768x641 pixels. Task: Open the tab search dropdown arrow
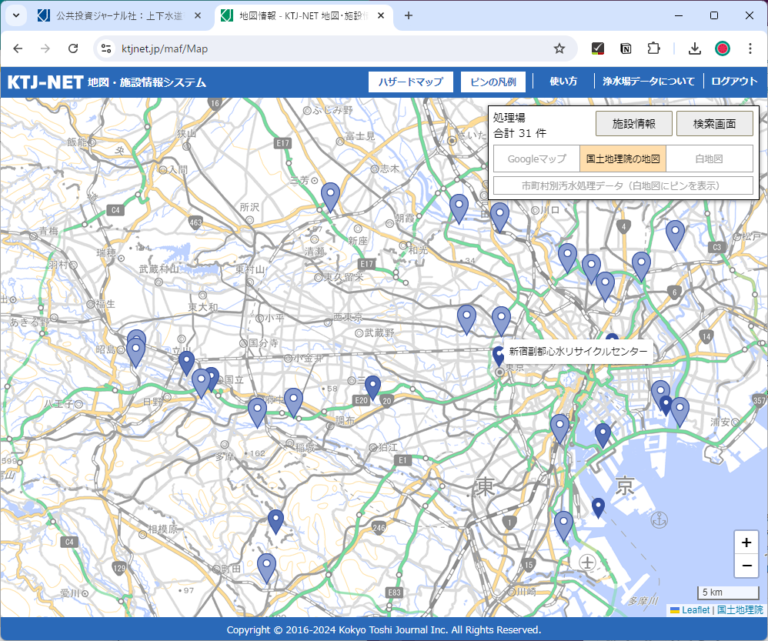16,15
